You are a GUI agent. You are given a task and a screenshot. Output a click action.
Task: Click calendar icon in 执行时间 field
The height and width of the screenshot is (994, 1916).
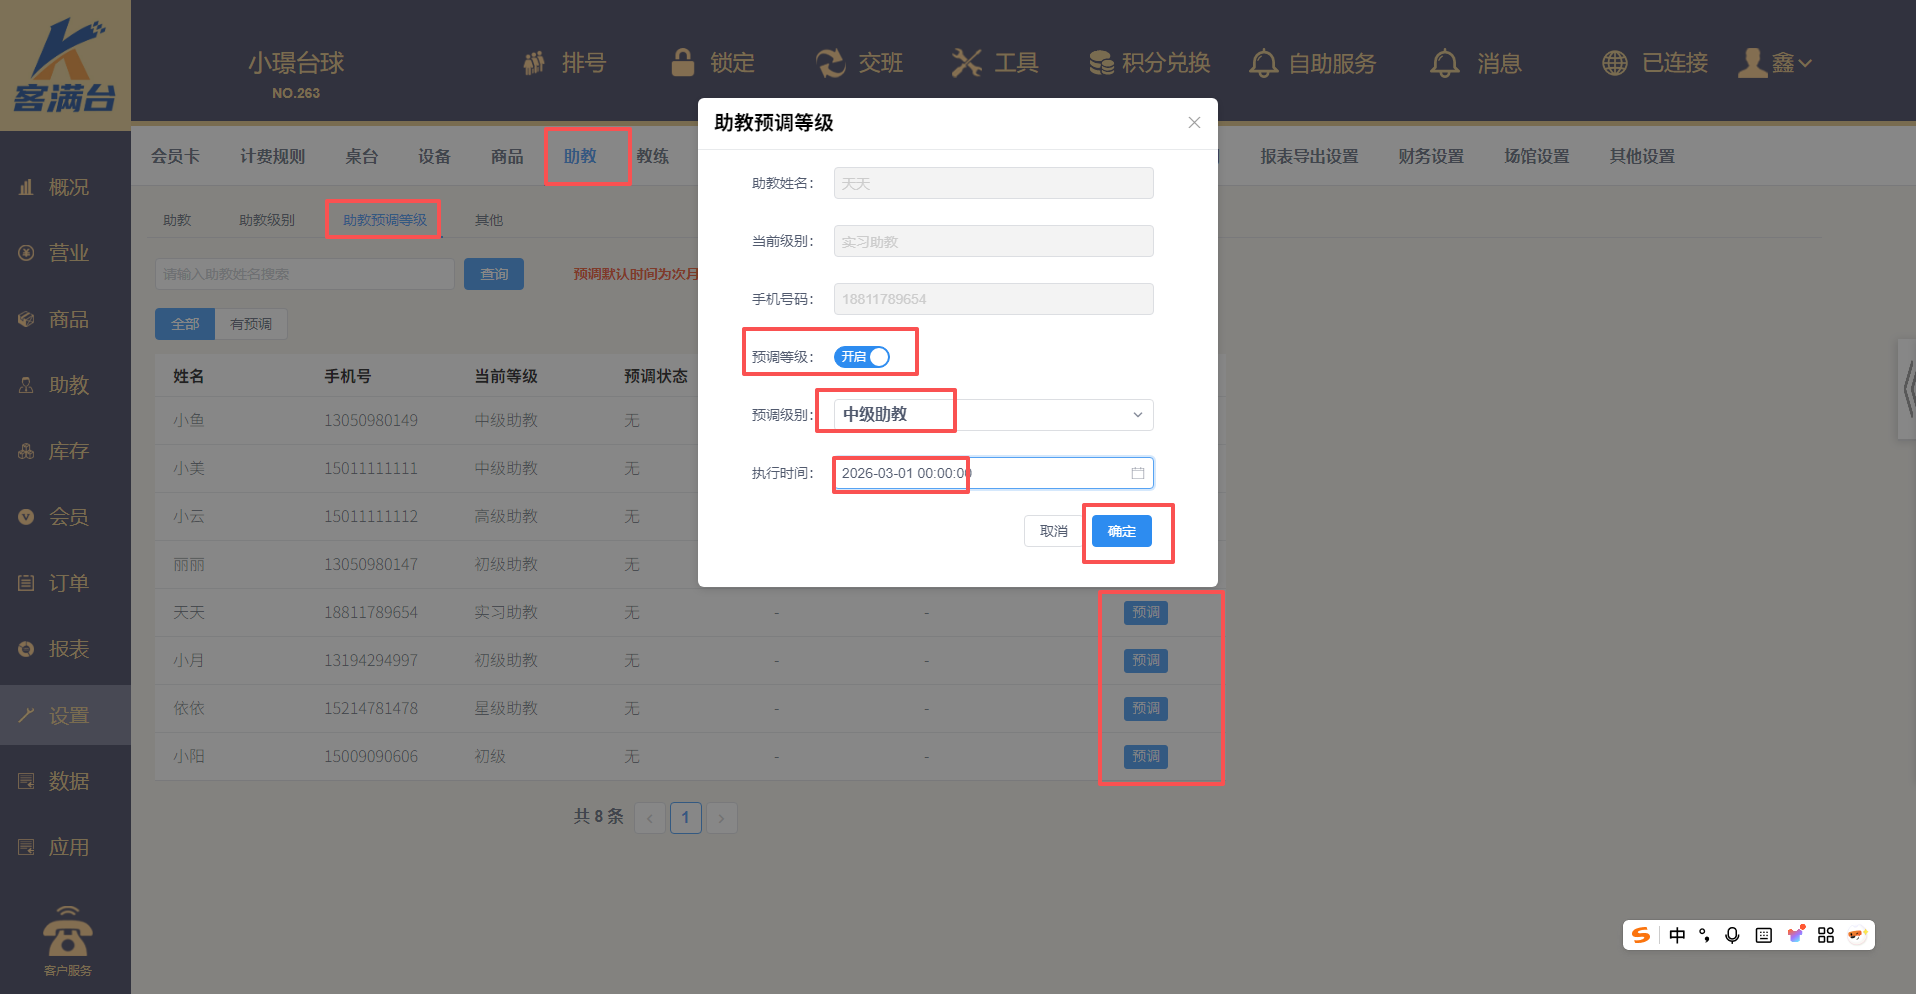click(x=1137, y=473)
